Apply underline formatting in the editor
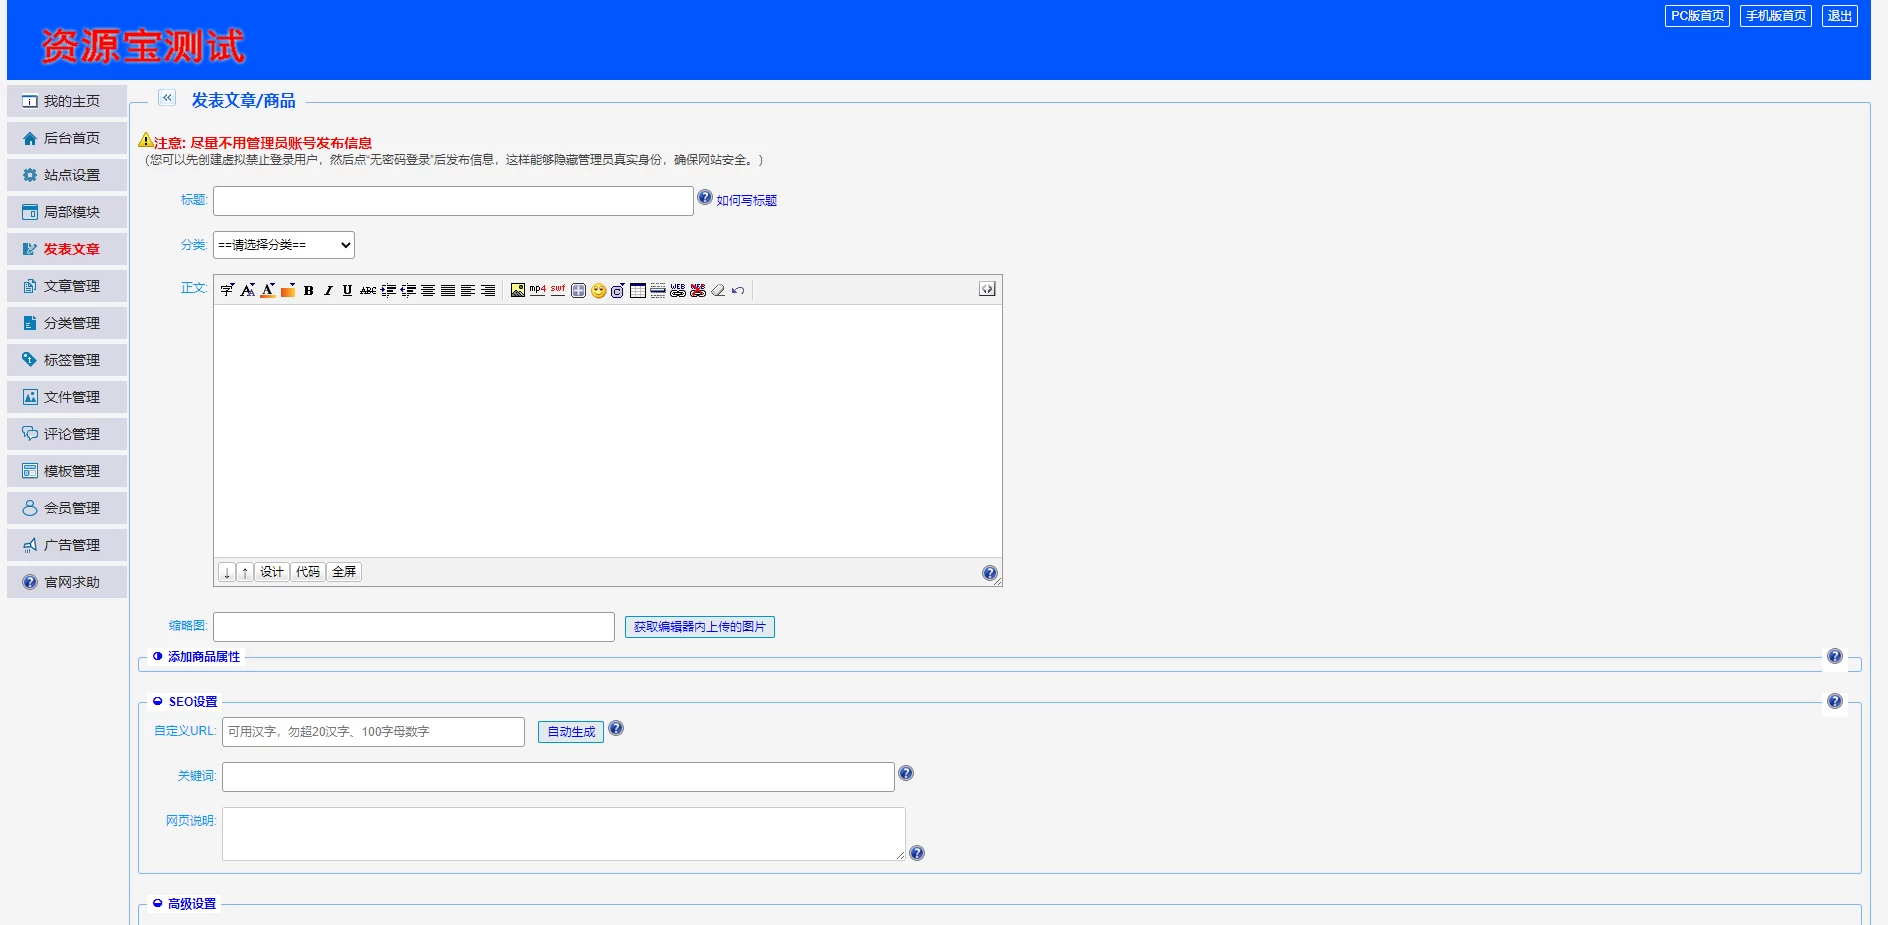 pos(347,291)
